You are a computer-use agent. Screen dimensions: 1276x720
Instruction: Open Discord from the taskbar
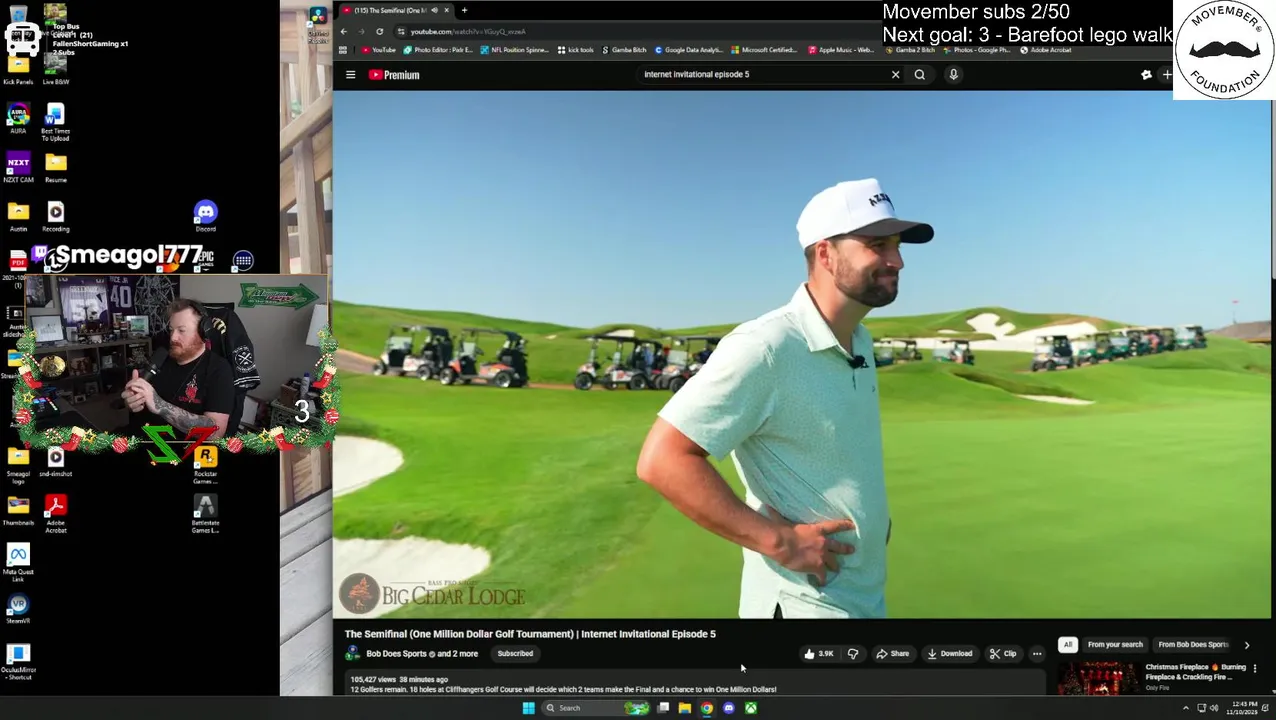(729, 708)
